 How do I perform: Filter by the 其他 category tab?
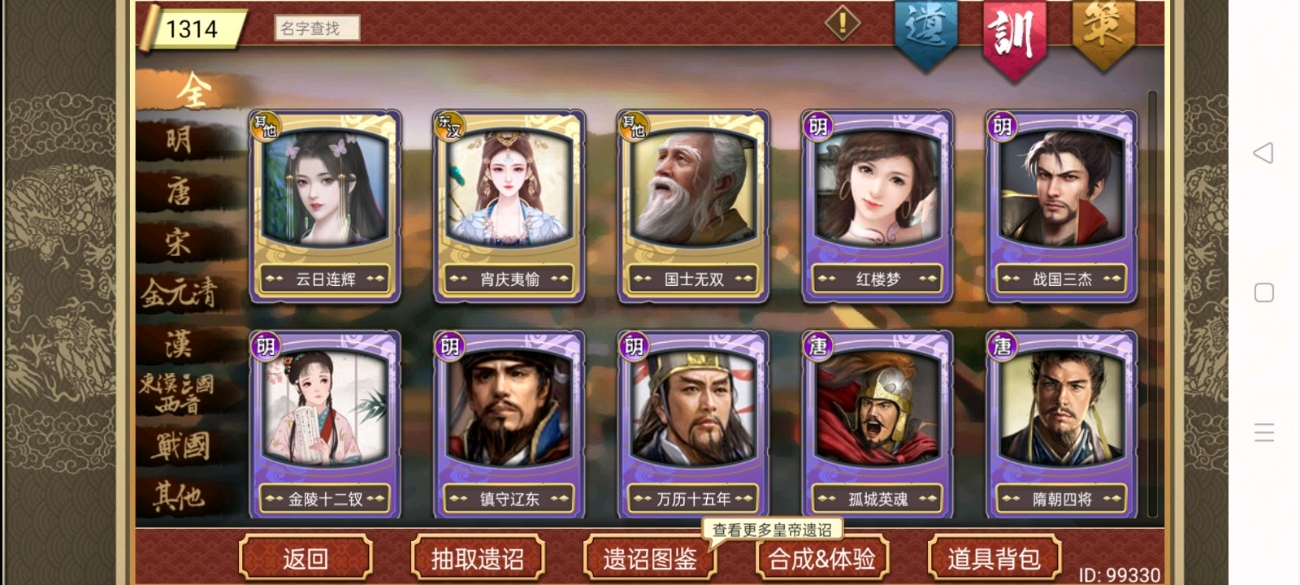(180, 495)
